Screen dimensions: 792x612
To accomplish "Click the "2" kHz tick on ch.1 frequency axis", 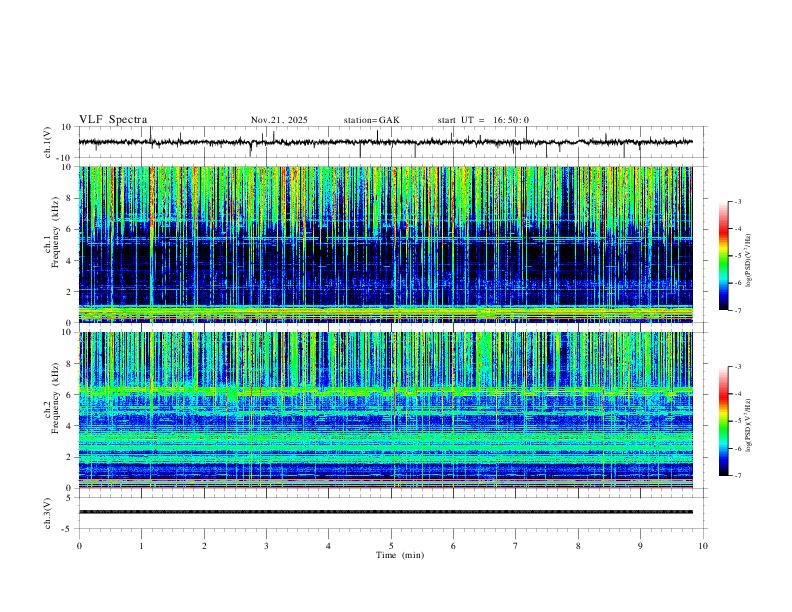I will 69,291.
